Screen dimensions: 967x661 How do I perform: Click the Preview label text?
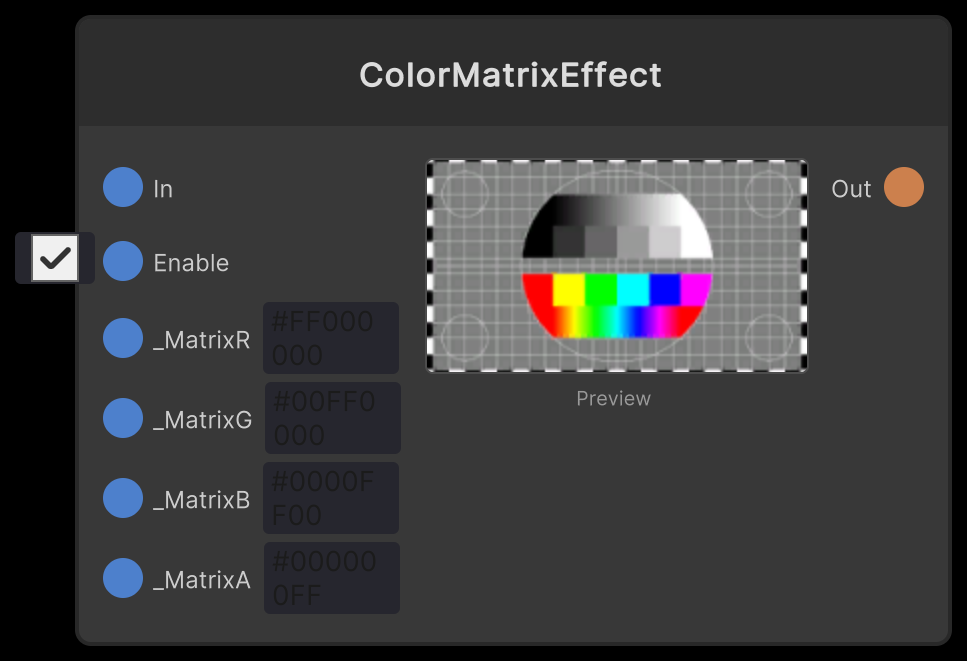coord(613,398)
